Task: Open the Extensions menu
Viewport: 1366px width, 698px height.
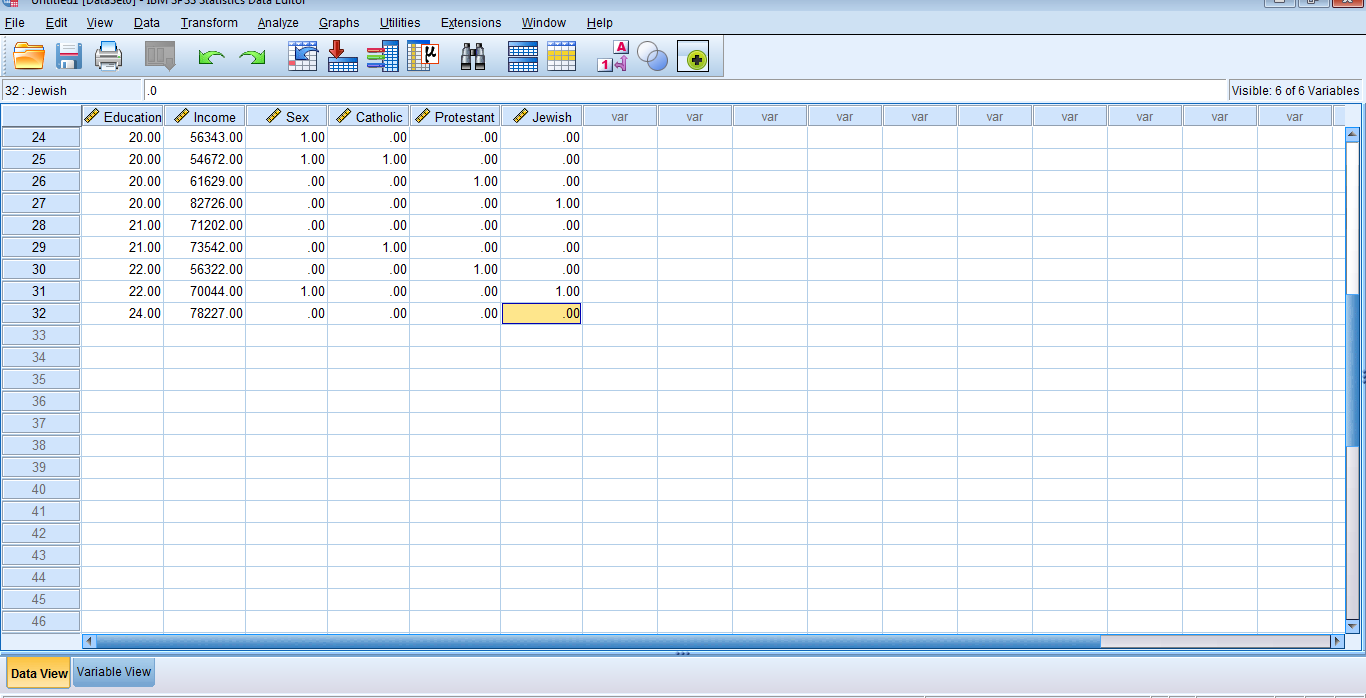Action: [471, 22]
